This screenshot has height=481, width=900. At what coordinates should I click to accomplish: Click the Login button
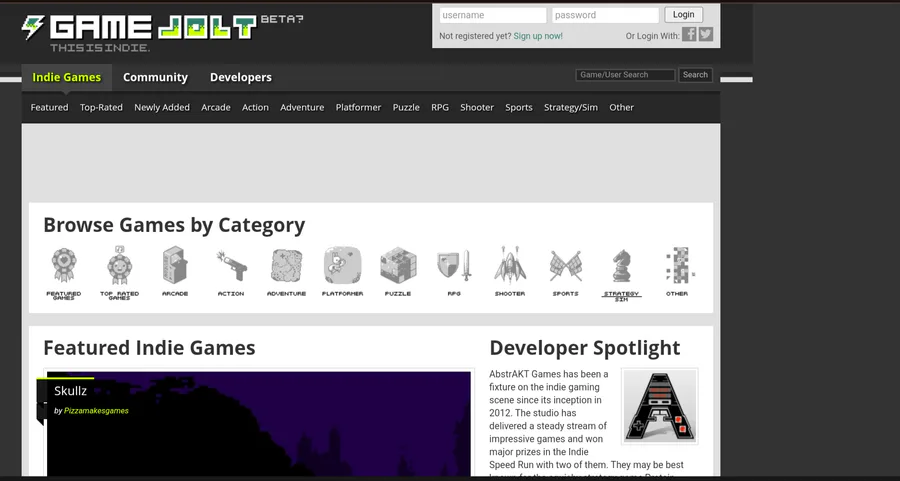684,15
